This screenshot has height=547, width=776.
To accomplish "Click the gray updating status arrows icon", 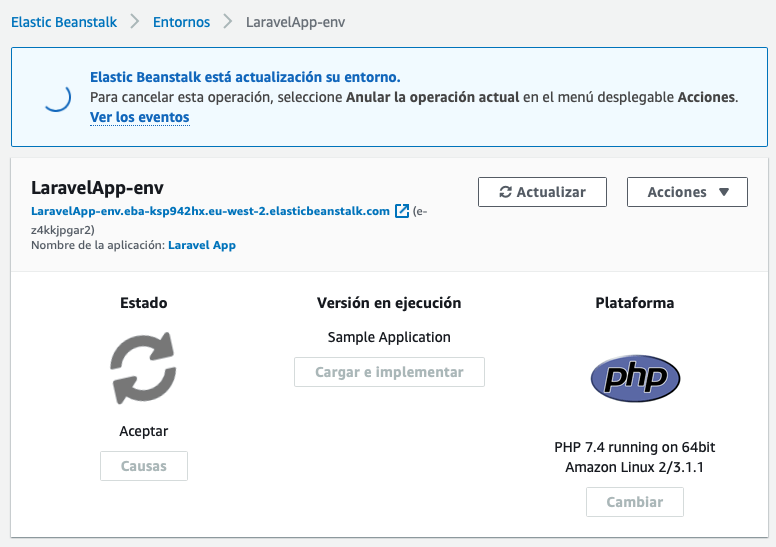I will (144, 368).
